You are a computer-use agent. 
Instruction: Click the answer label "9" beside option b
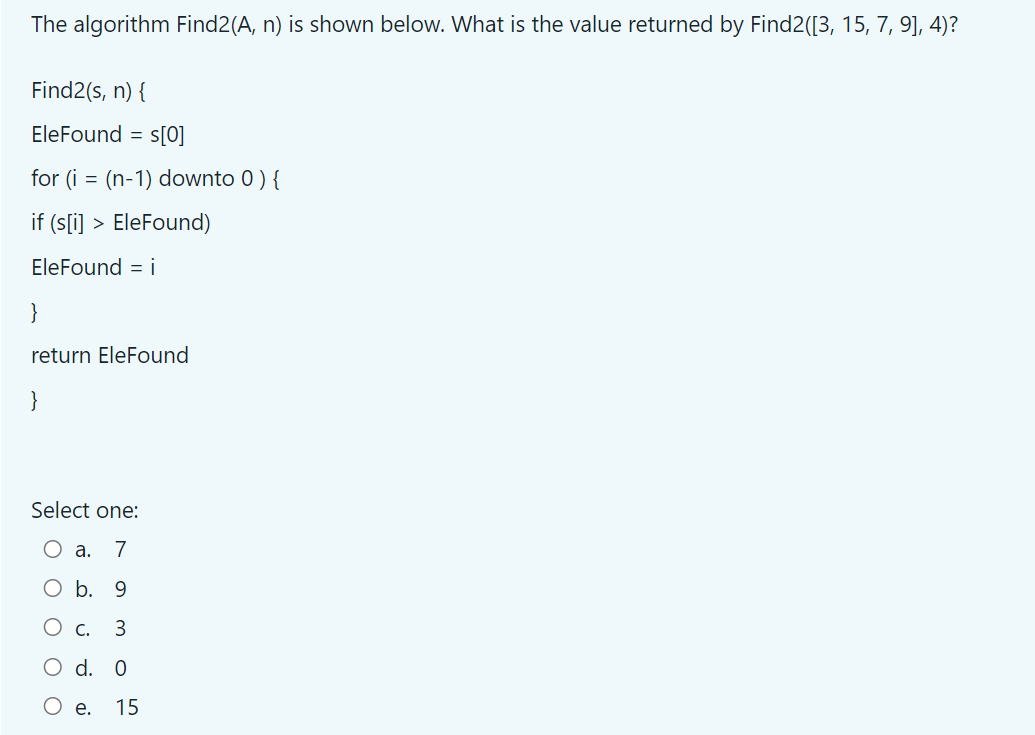pyautogui.click(x=119, y=589)
